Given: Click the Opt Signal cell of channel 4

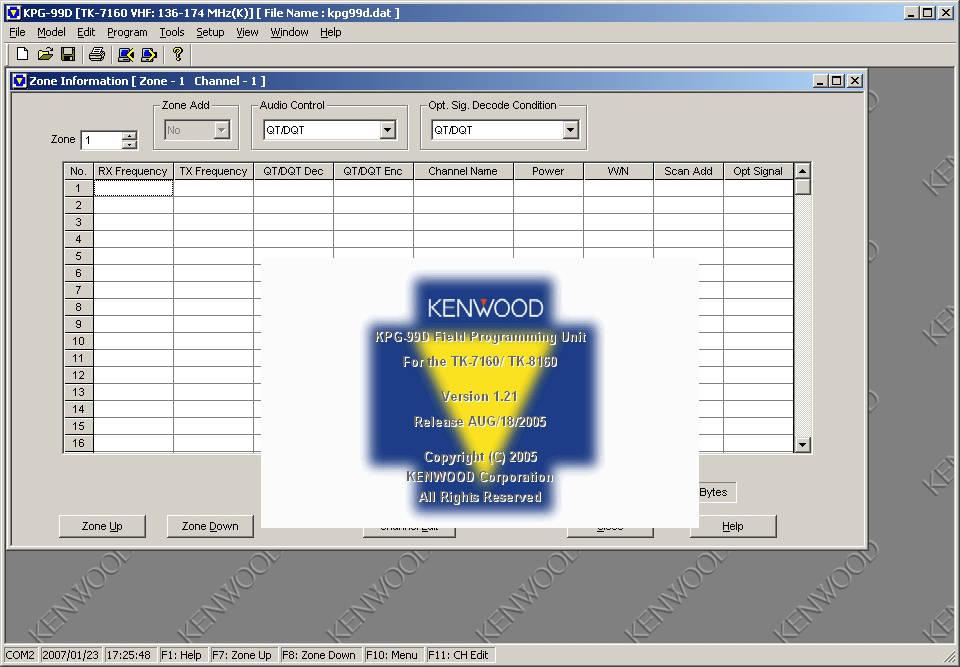Looking at the screenshot, I should (x=758, y=239).
